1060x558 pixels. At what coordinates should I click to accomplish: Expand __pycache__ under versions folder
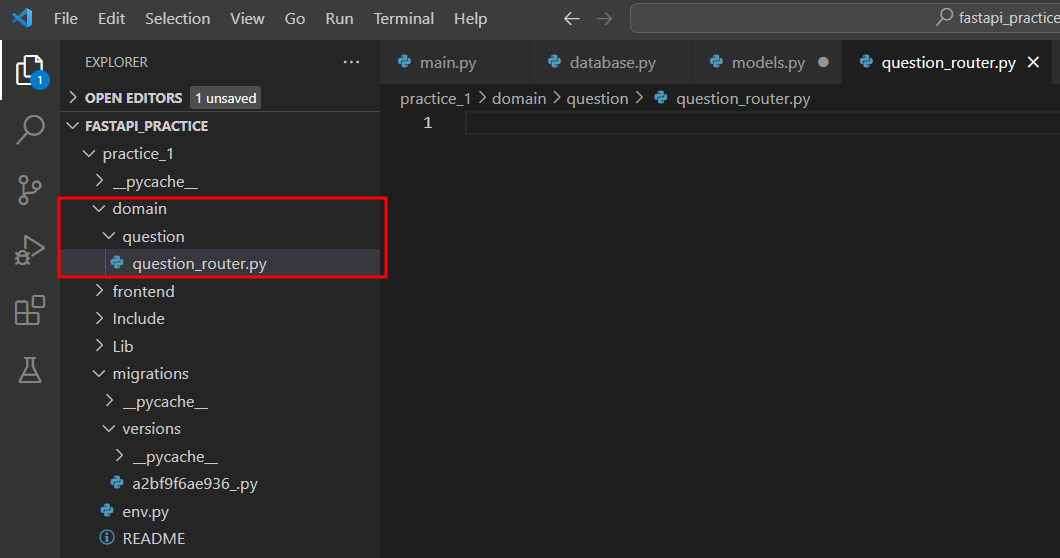(120, 456)
